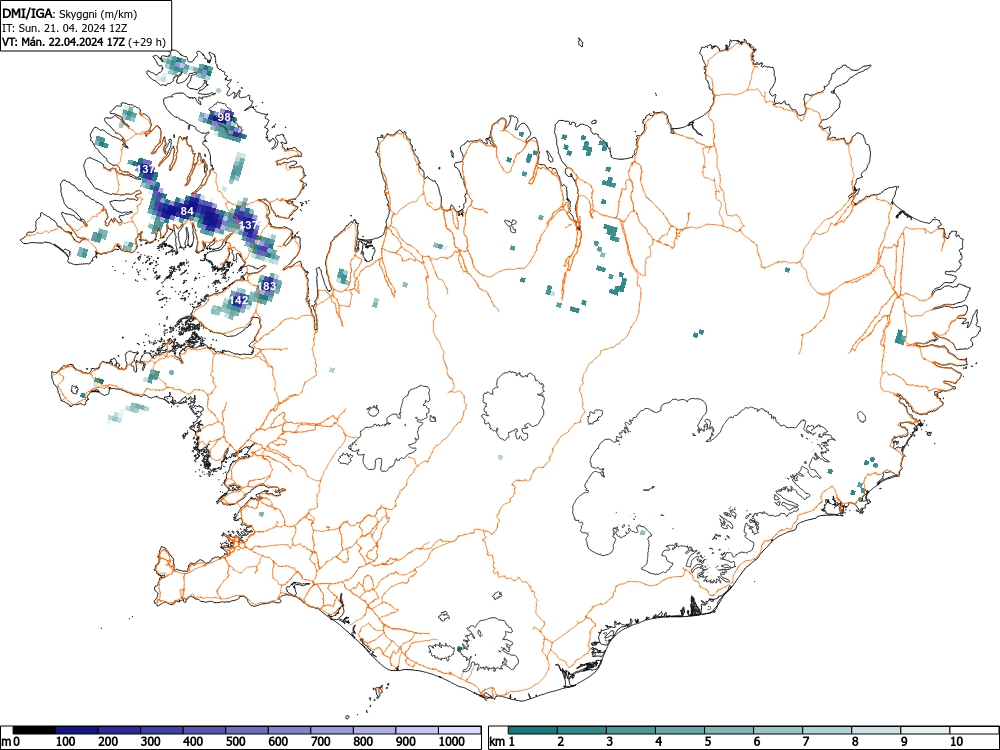
Task: Pick the very pale teal swatch between km 8 and 9
Action: tap(876, 730)
